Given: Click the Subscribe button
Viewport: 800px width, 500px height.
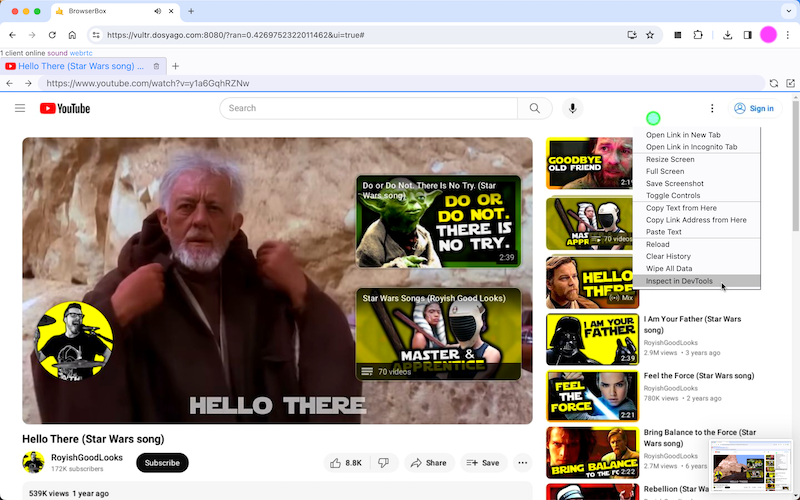Looking at the screenshot, I should (162, 463).
